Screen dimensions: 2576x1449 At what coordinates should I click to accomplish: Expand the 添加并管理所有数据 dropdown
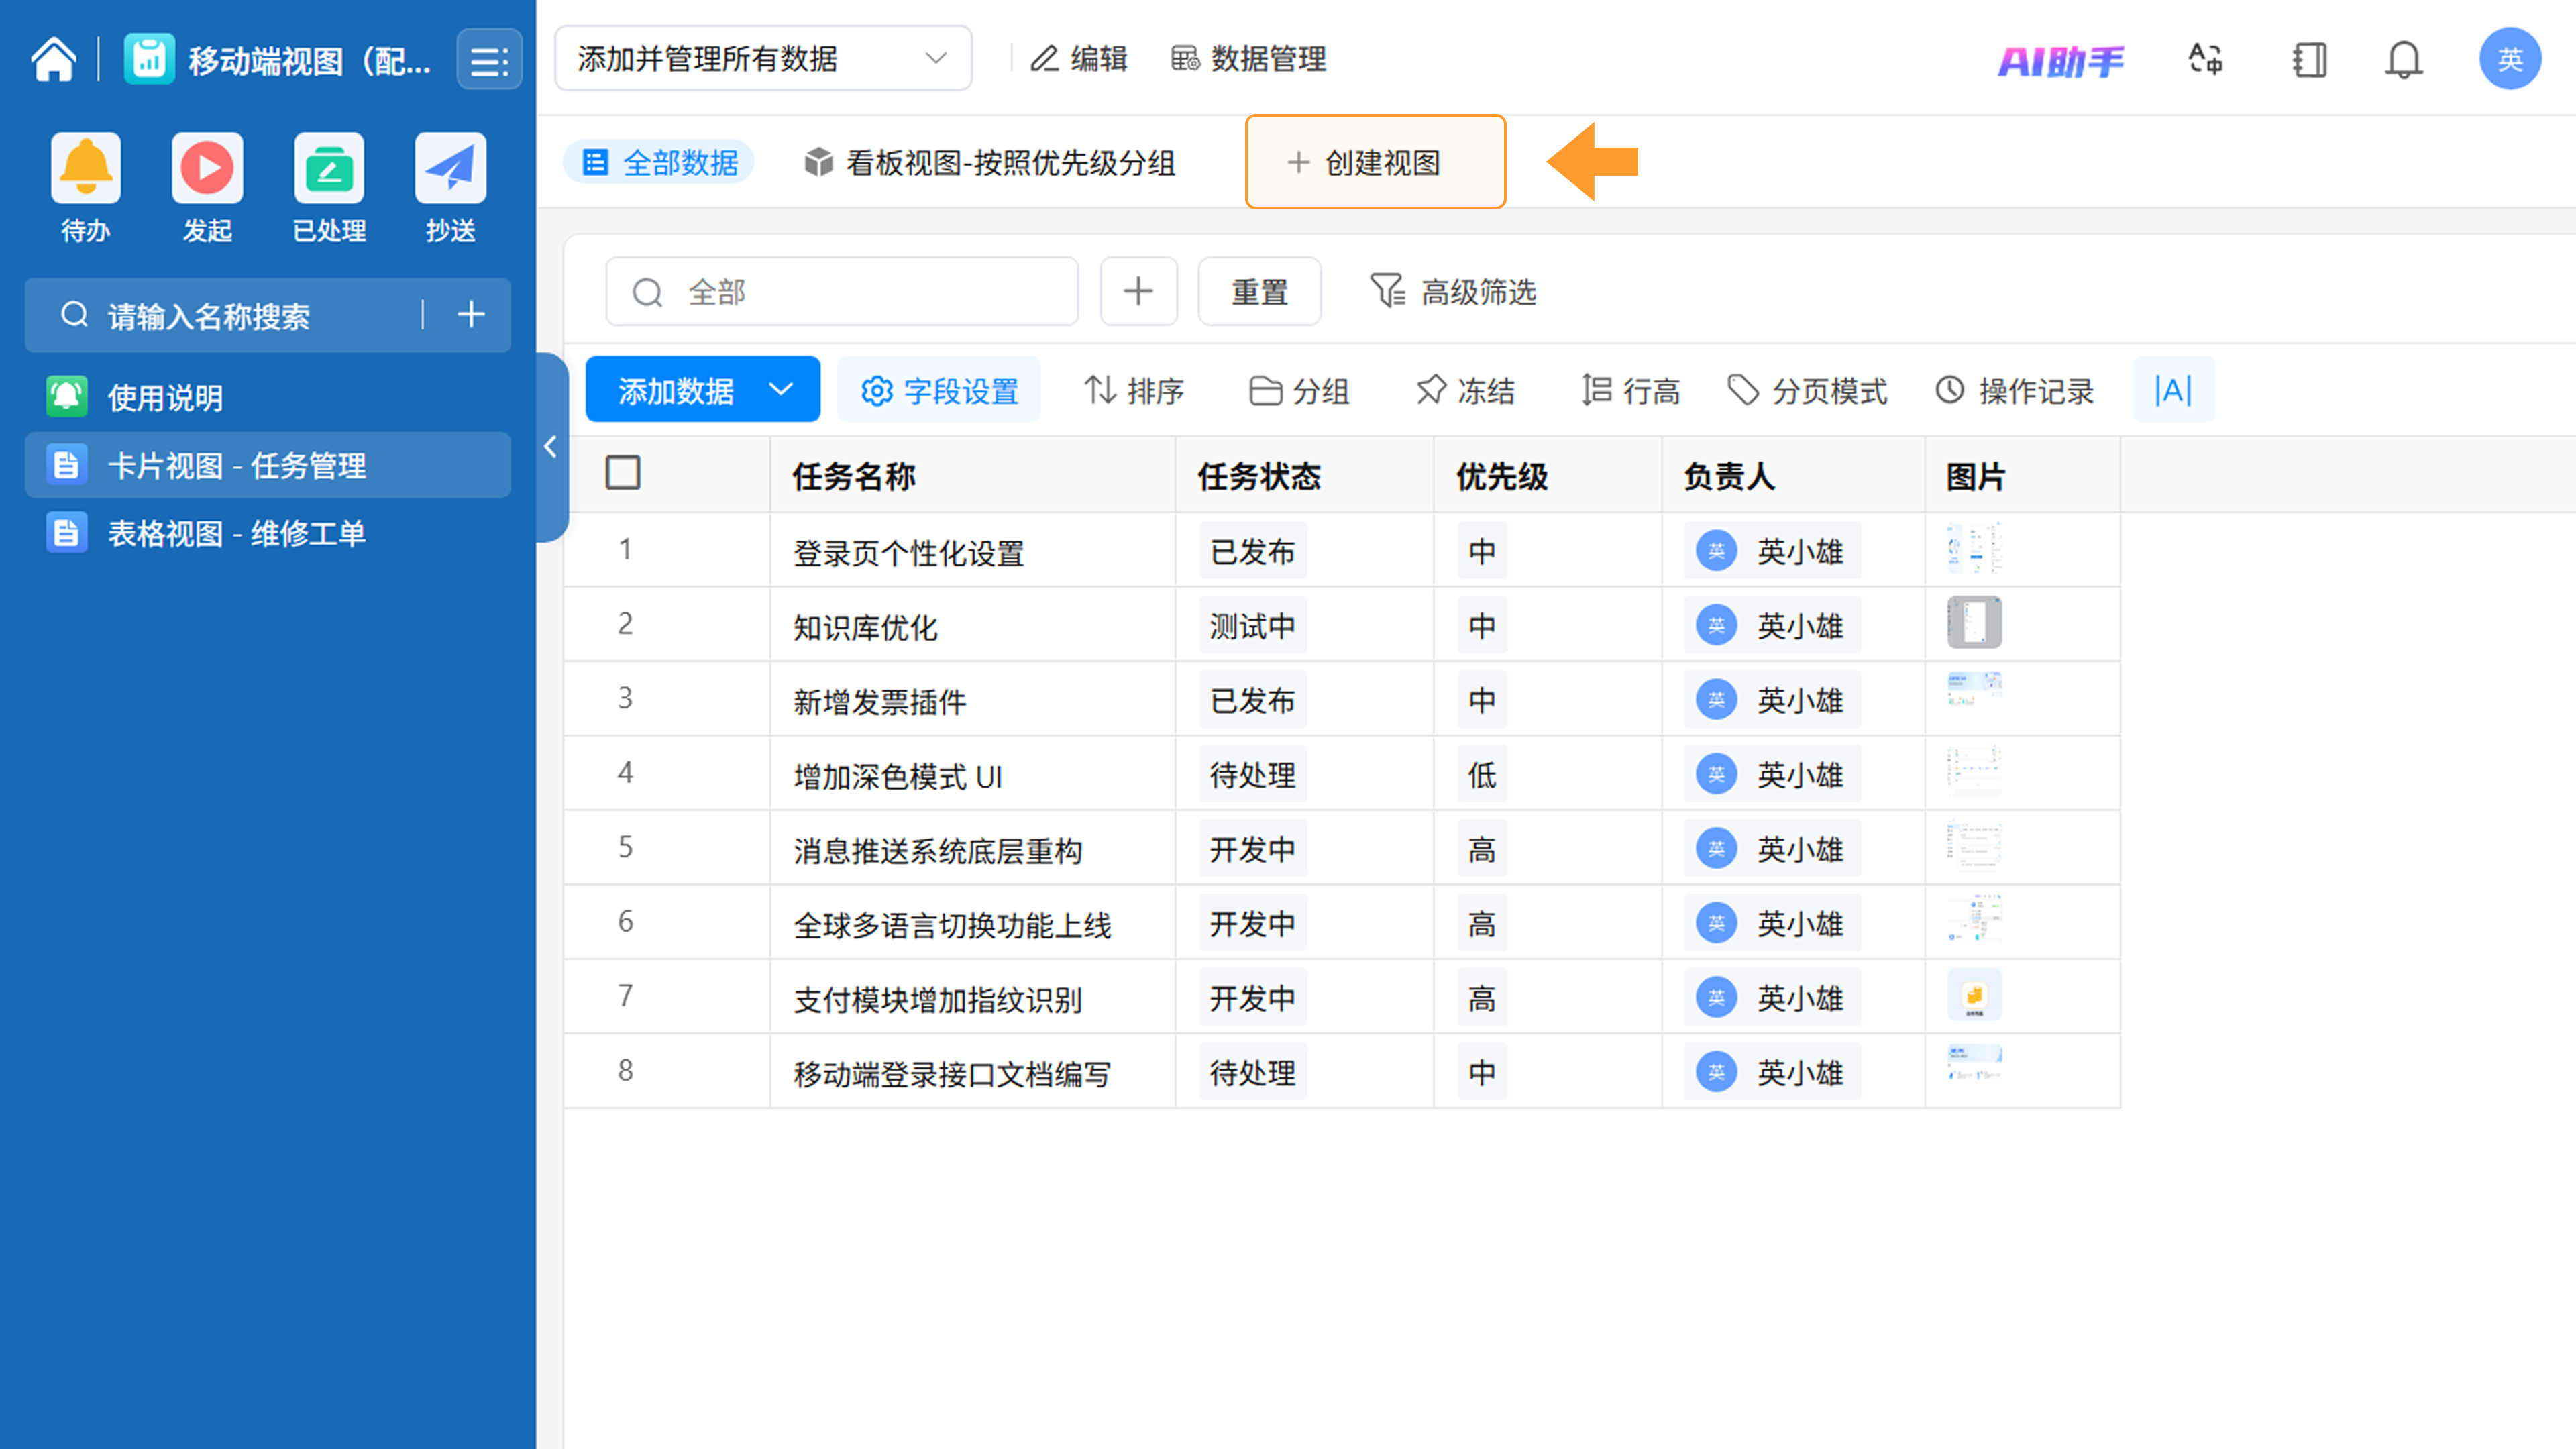[763, 59]
